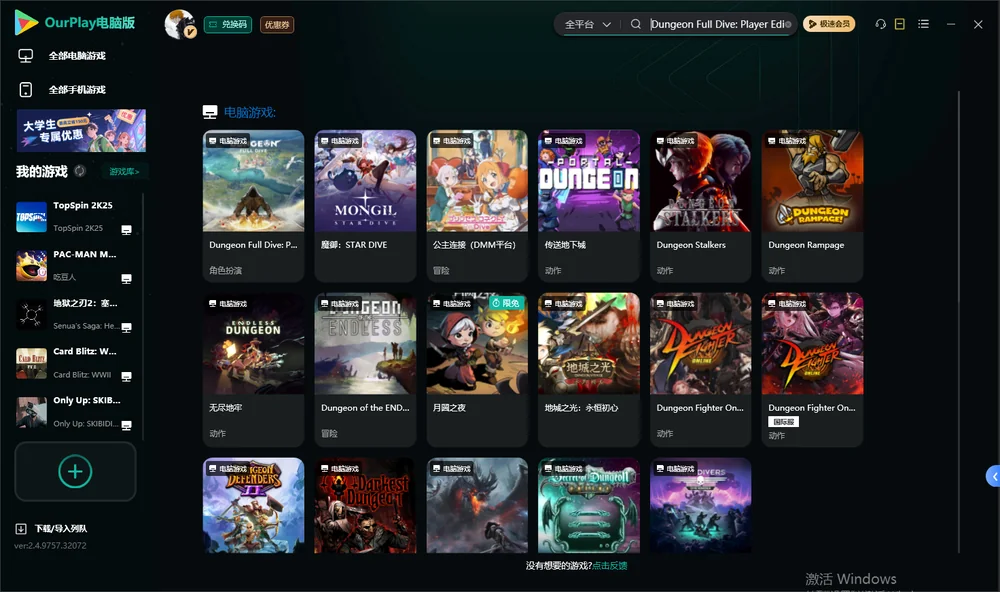Open 下载/导入列队 download queue
This screenshot has width=1000, height=592.
point(61,528)
